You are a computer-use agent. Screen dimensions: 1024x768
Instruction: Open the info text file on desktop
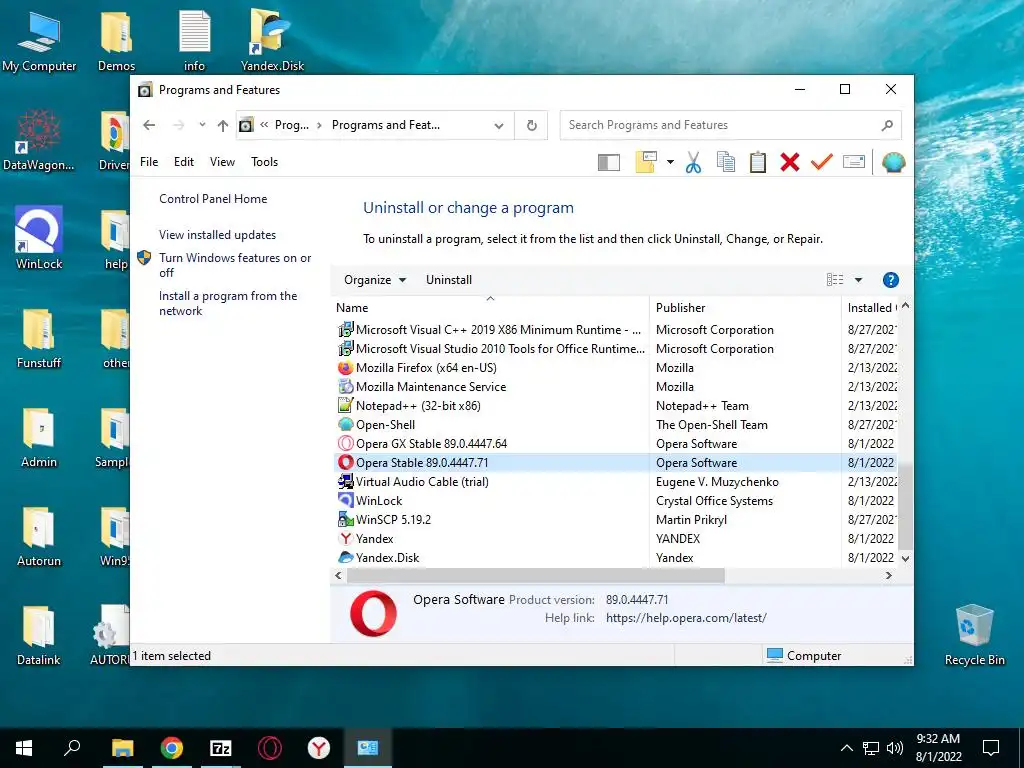pyautogui.click(x=194, y=40)
